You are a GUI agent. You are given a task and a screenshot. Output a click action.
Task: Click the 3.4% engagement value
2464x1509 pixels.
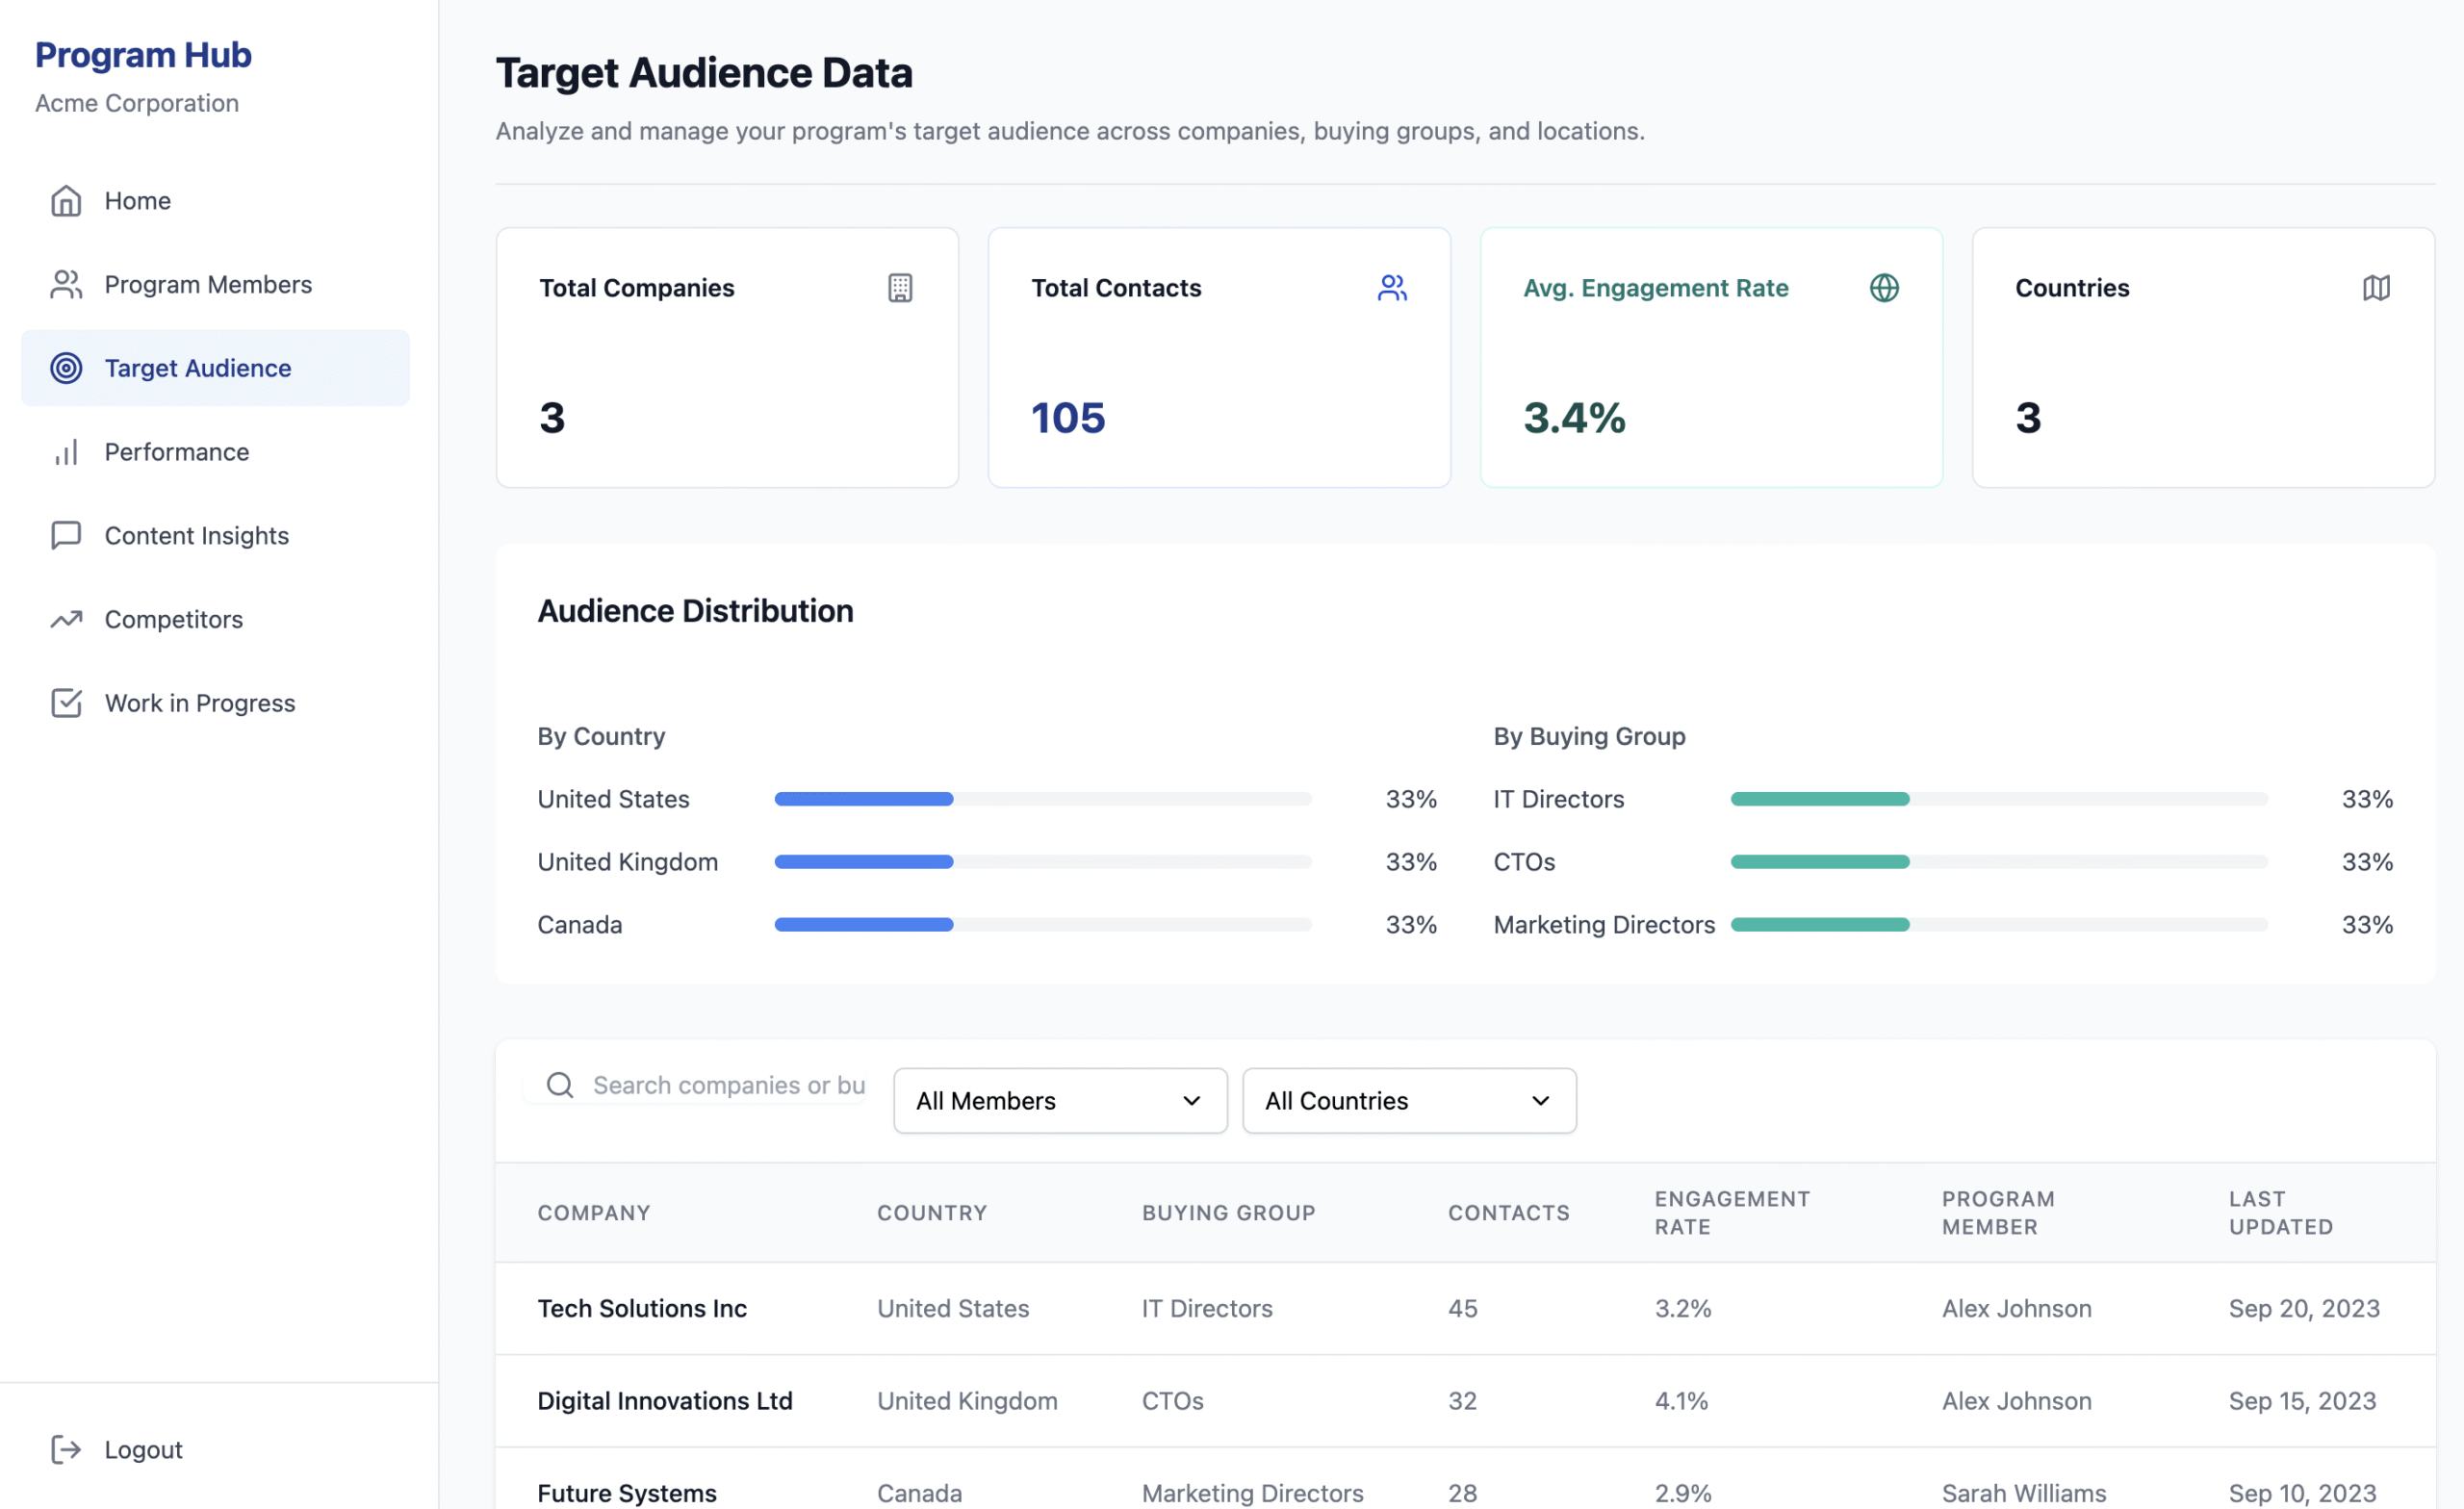click(1574, 418)
